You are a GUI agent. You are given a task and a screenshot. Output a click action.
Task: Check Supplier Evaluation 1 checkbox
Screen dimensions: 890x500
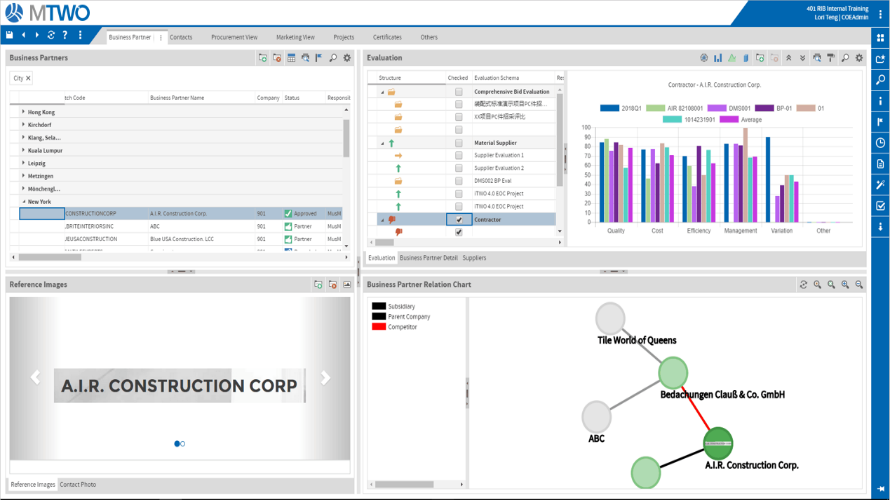click(459, 156)
